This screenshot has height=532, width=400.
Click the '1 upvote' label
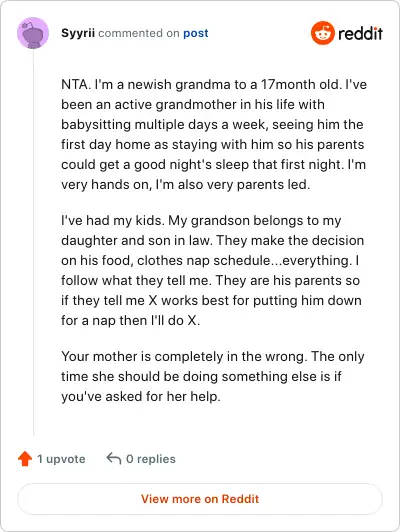tap(61, 459)
